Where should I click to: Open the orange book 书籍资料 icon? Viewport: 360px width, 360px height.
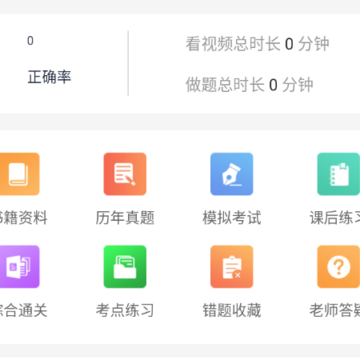pos(20,174)
